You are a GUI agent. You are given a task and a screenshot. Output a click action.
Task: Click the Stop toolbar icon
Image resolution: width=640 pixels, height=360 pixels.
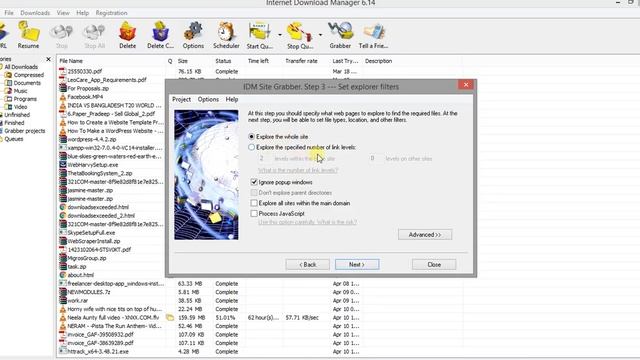point(62,36)
